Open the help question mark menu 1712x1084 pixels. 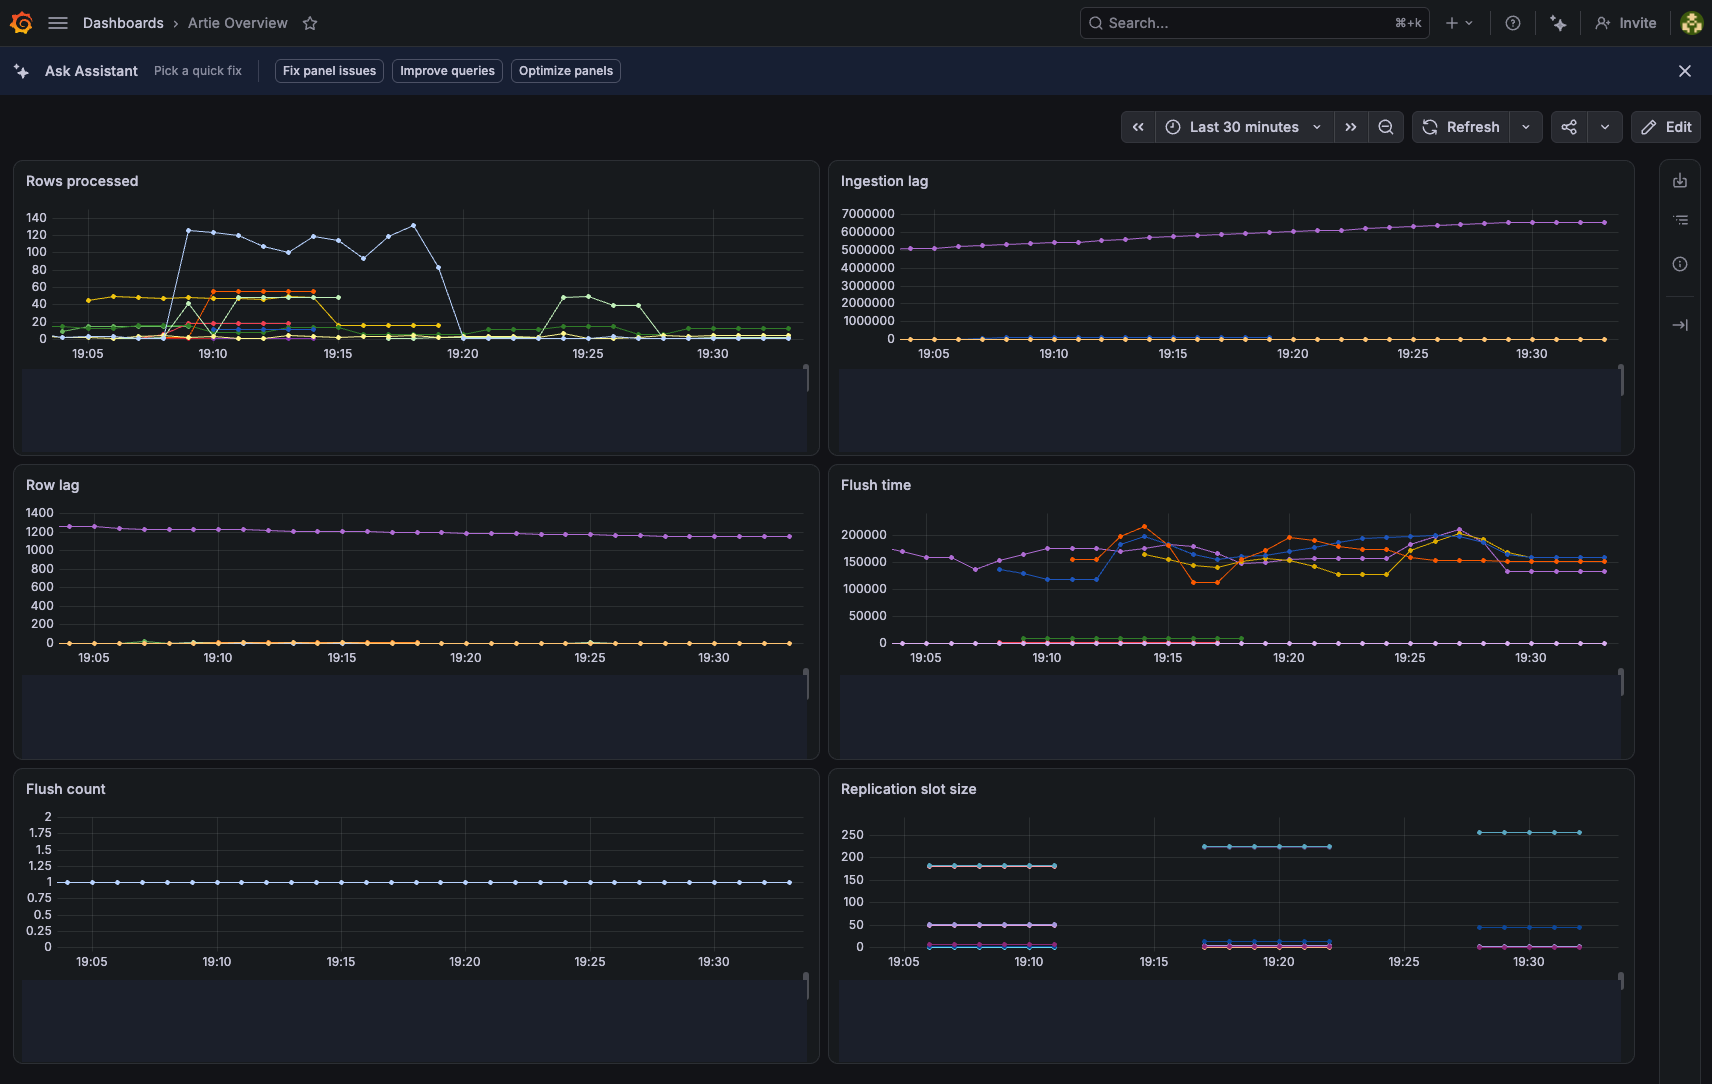pos(1513,23)
